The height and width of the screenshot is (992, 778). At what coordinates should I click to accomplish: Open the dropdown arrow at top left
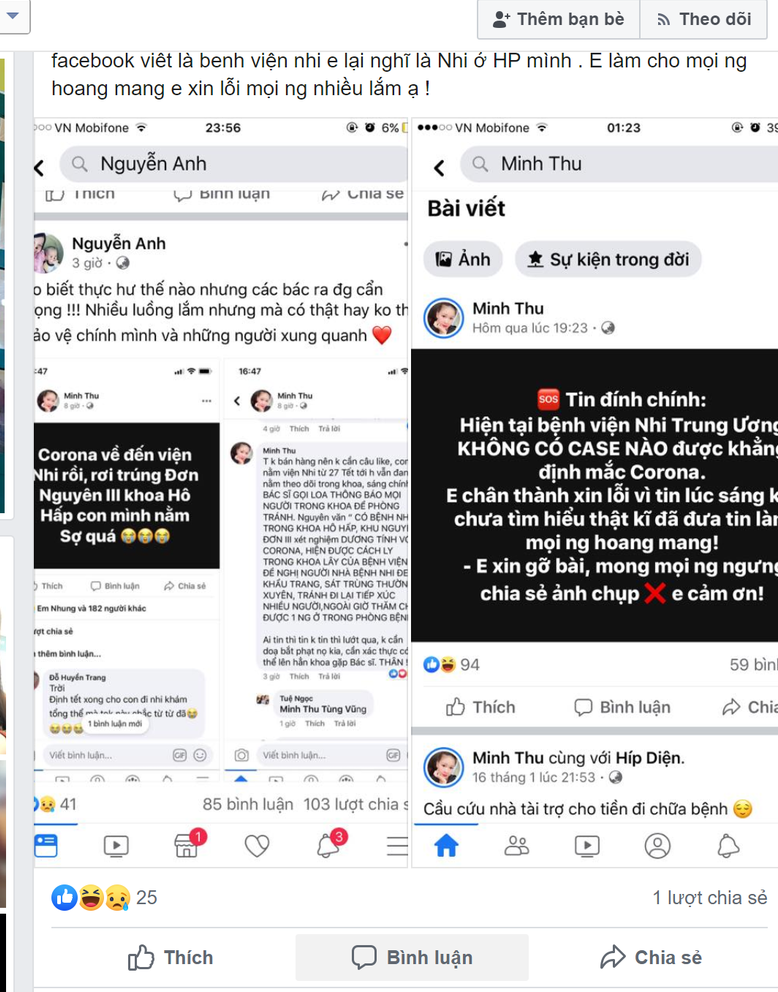point(13,15)
